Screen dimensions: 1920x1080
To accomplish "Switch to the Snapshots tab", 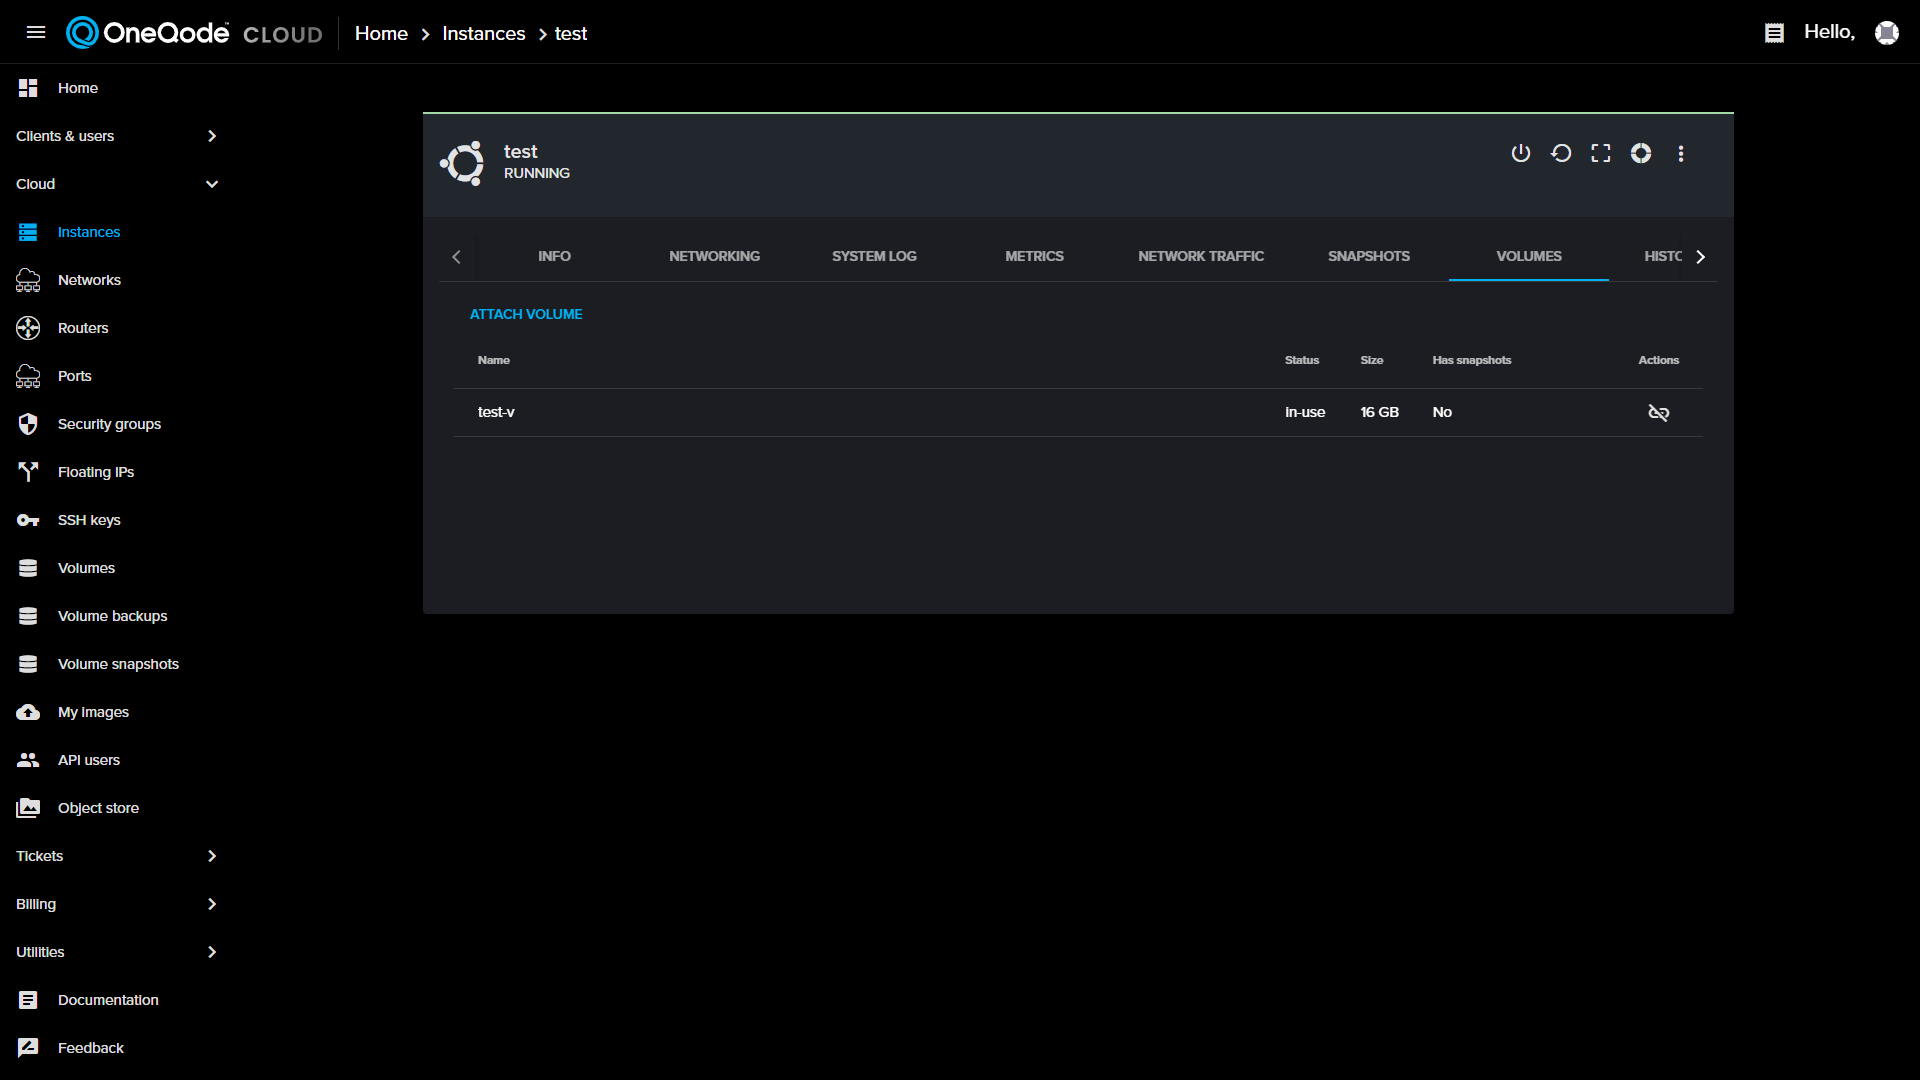I will 1368,256.
